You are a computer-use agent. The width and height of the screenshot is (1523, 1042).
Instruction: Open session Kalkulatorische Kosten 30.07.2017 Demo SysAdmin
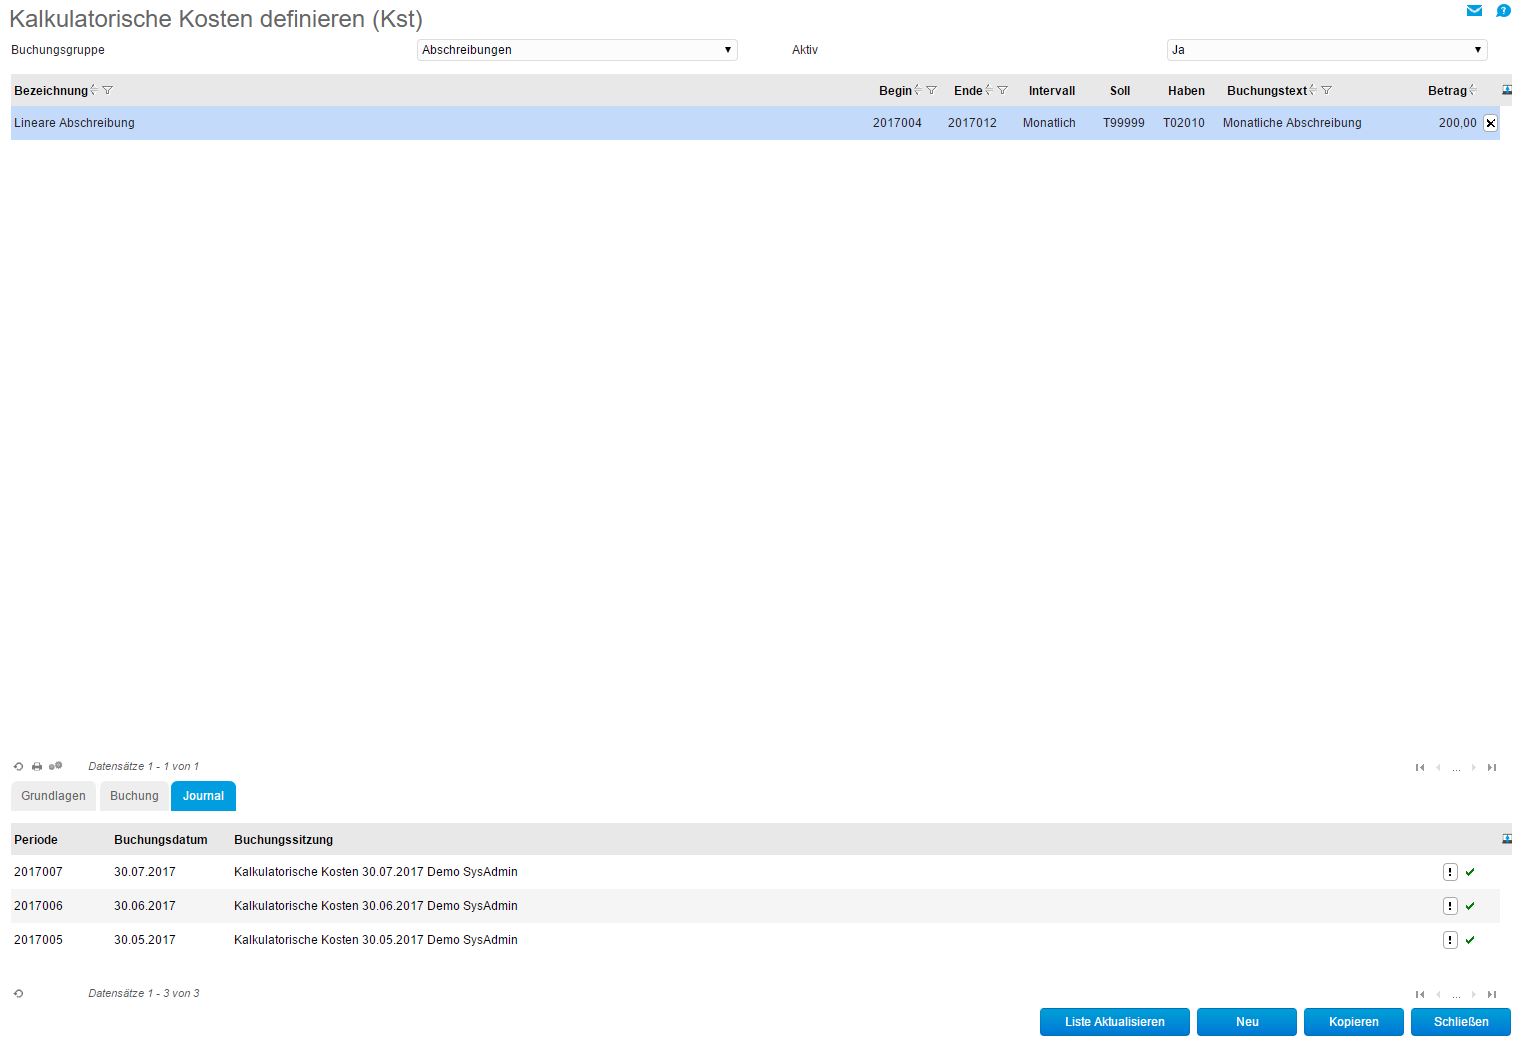pos(376,872)
